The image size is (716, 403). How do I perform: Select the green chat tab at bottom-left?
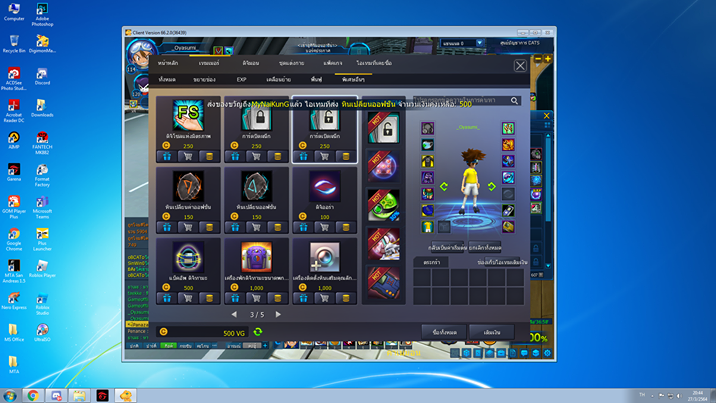tap(168, 346)
